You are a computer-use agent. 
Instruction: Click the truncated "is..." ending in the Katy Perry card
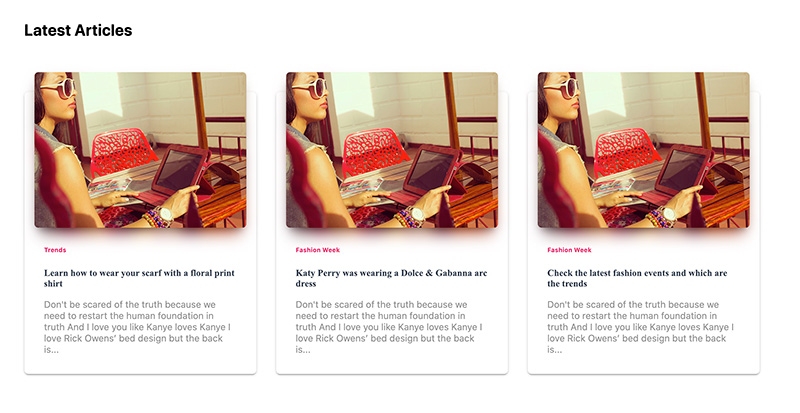point(303,350)
